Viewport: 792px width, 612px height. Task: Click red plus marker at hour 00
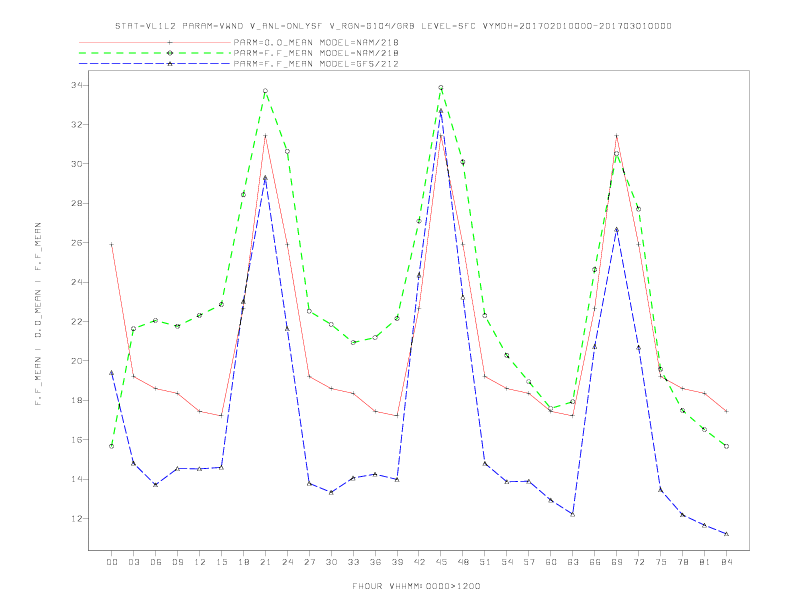pos(112,244)
